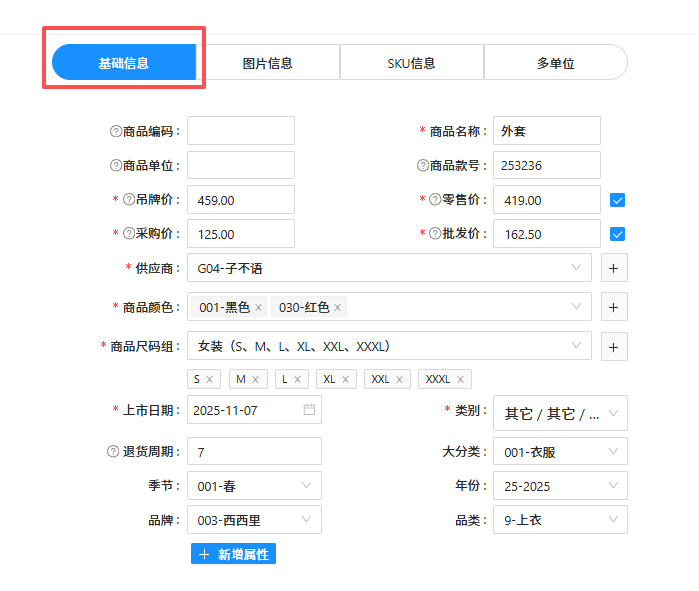Click the 新增属性 button
699x591 pixels.
[x=234, y=554]
